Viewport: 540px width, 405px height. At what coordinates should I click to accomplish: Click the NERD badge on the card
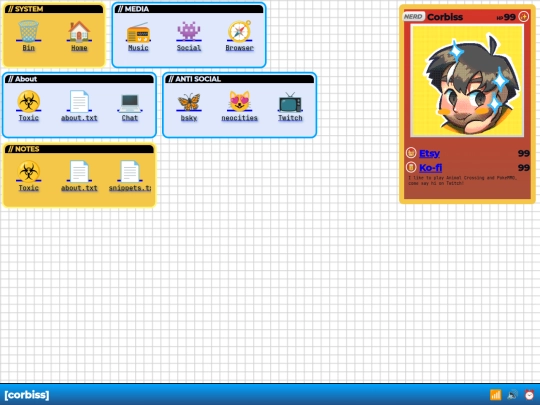point(414,17)
